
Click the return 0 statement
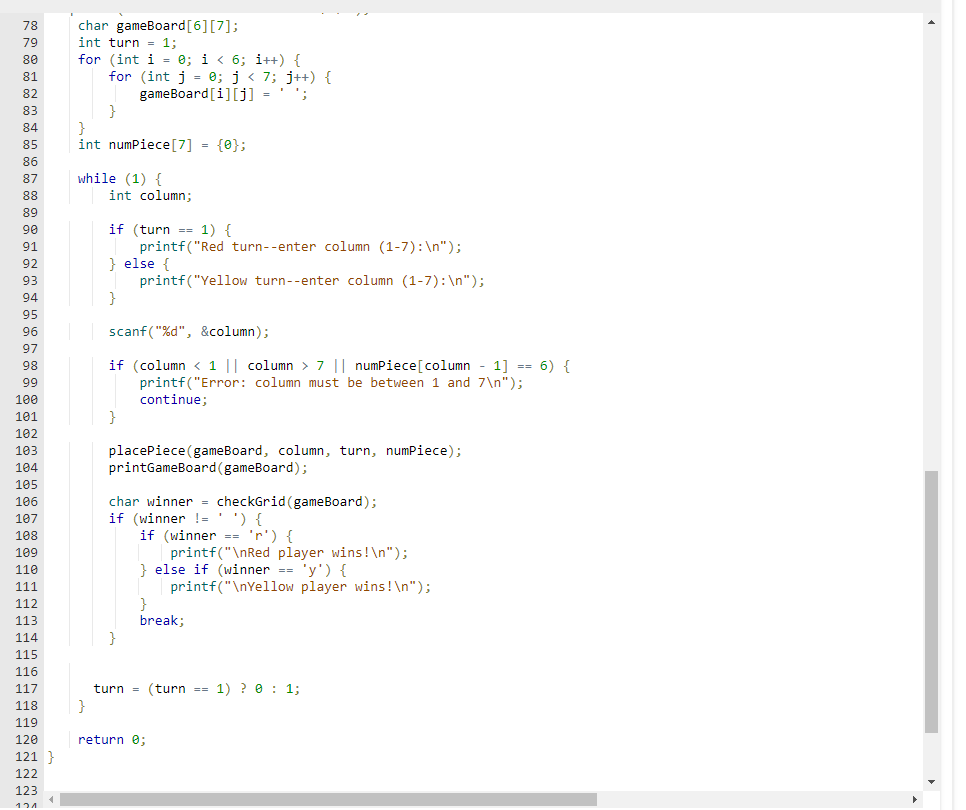tap(107, 739)
